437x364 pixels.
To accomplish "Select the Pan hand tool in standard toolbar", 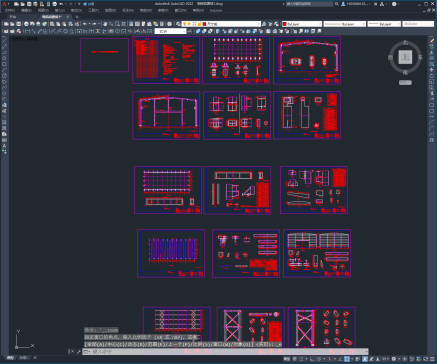I will [x=105, y=24].
